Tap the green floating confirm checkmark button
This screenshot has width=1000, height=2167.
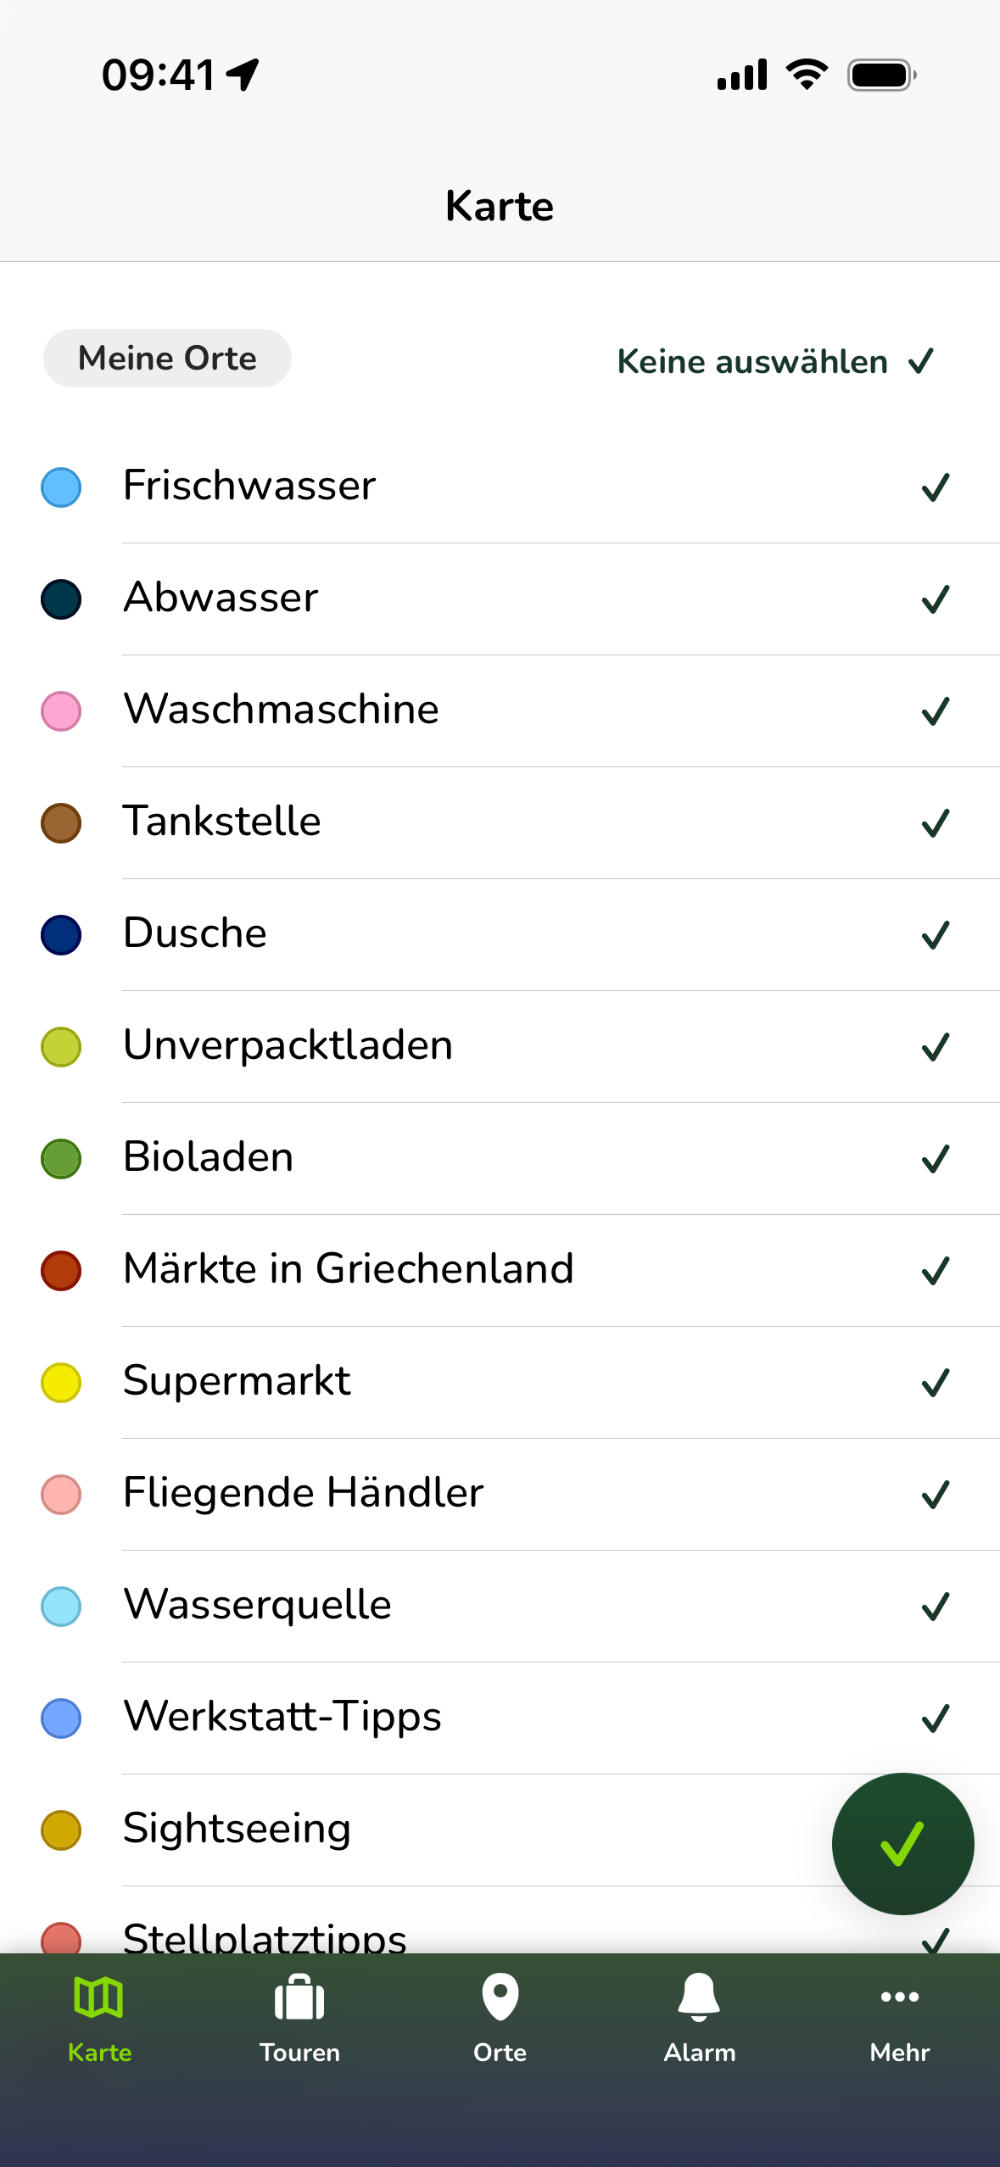pyautogui.click(x=902, y=1844)
